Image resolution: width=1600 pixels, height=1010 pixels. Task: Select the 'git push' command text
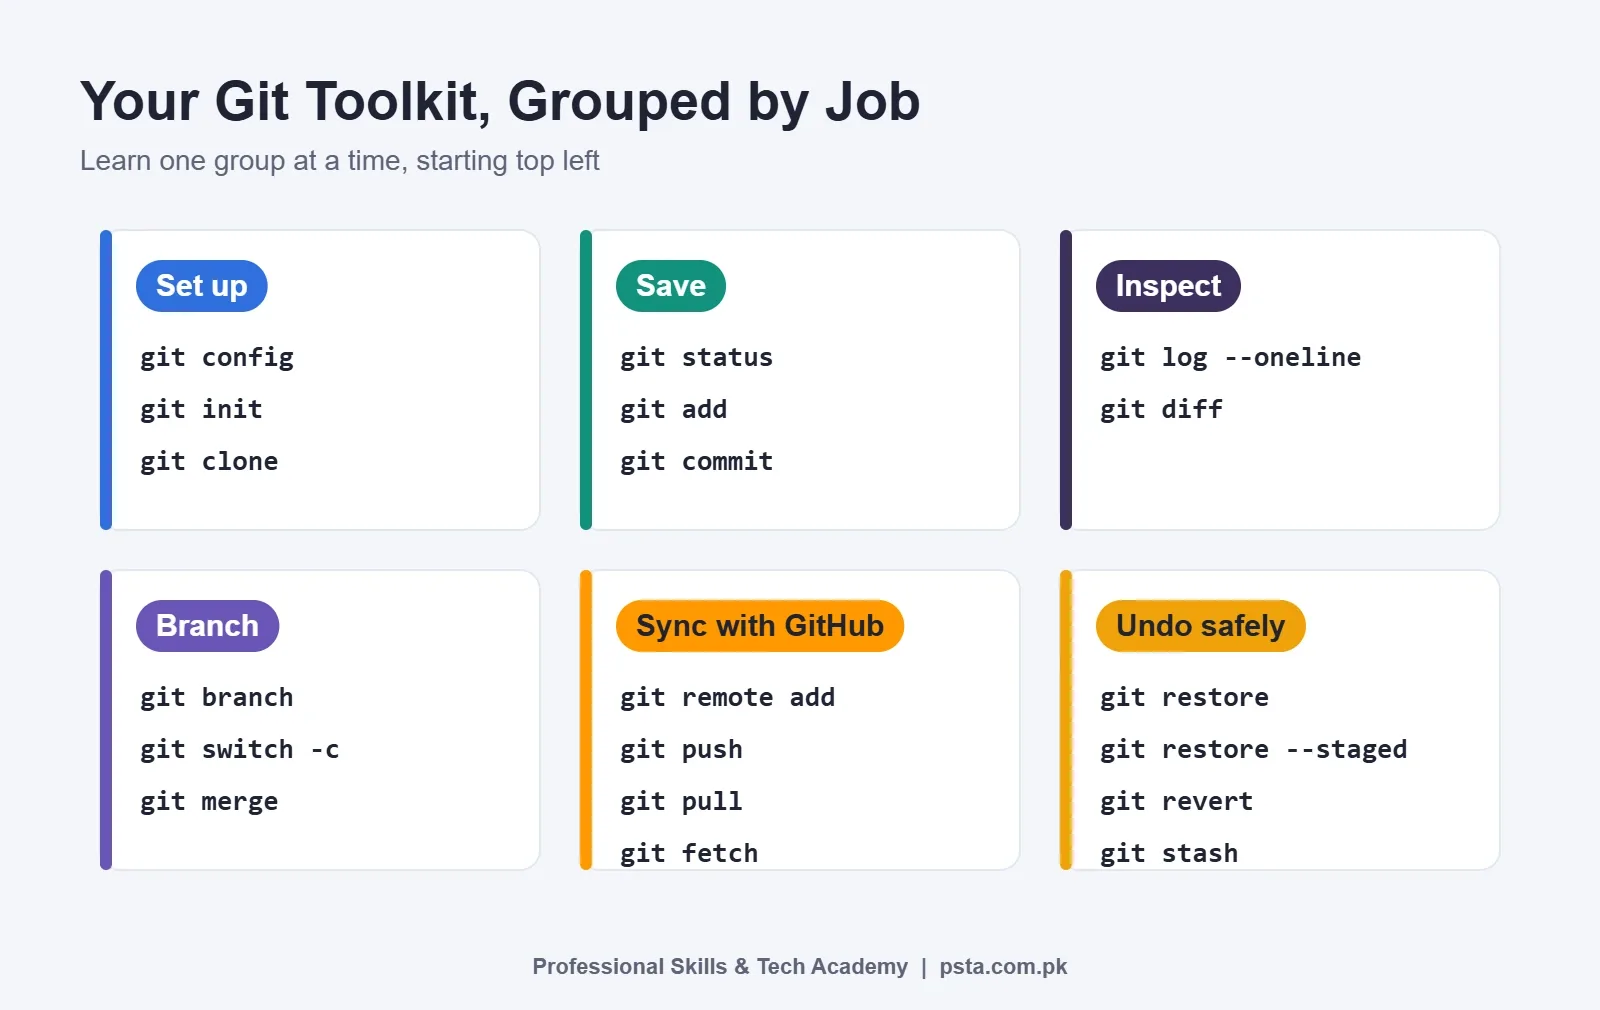click(681, 750)
